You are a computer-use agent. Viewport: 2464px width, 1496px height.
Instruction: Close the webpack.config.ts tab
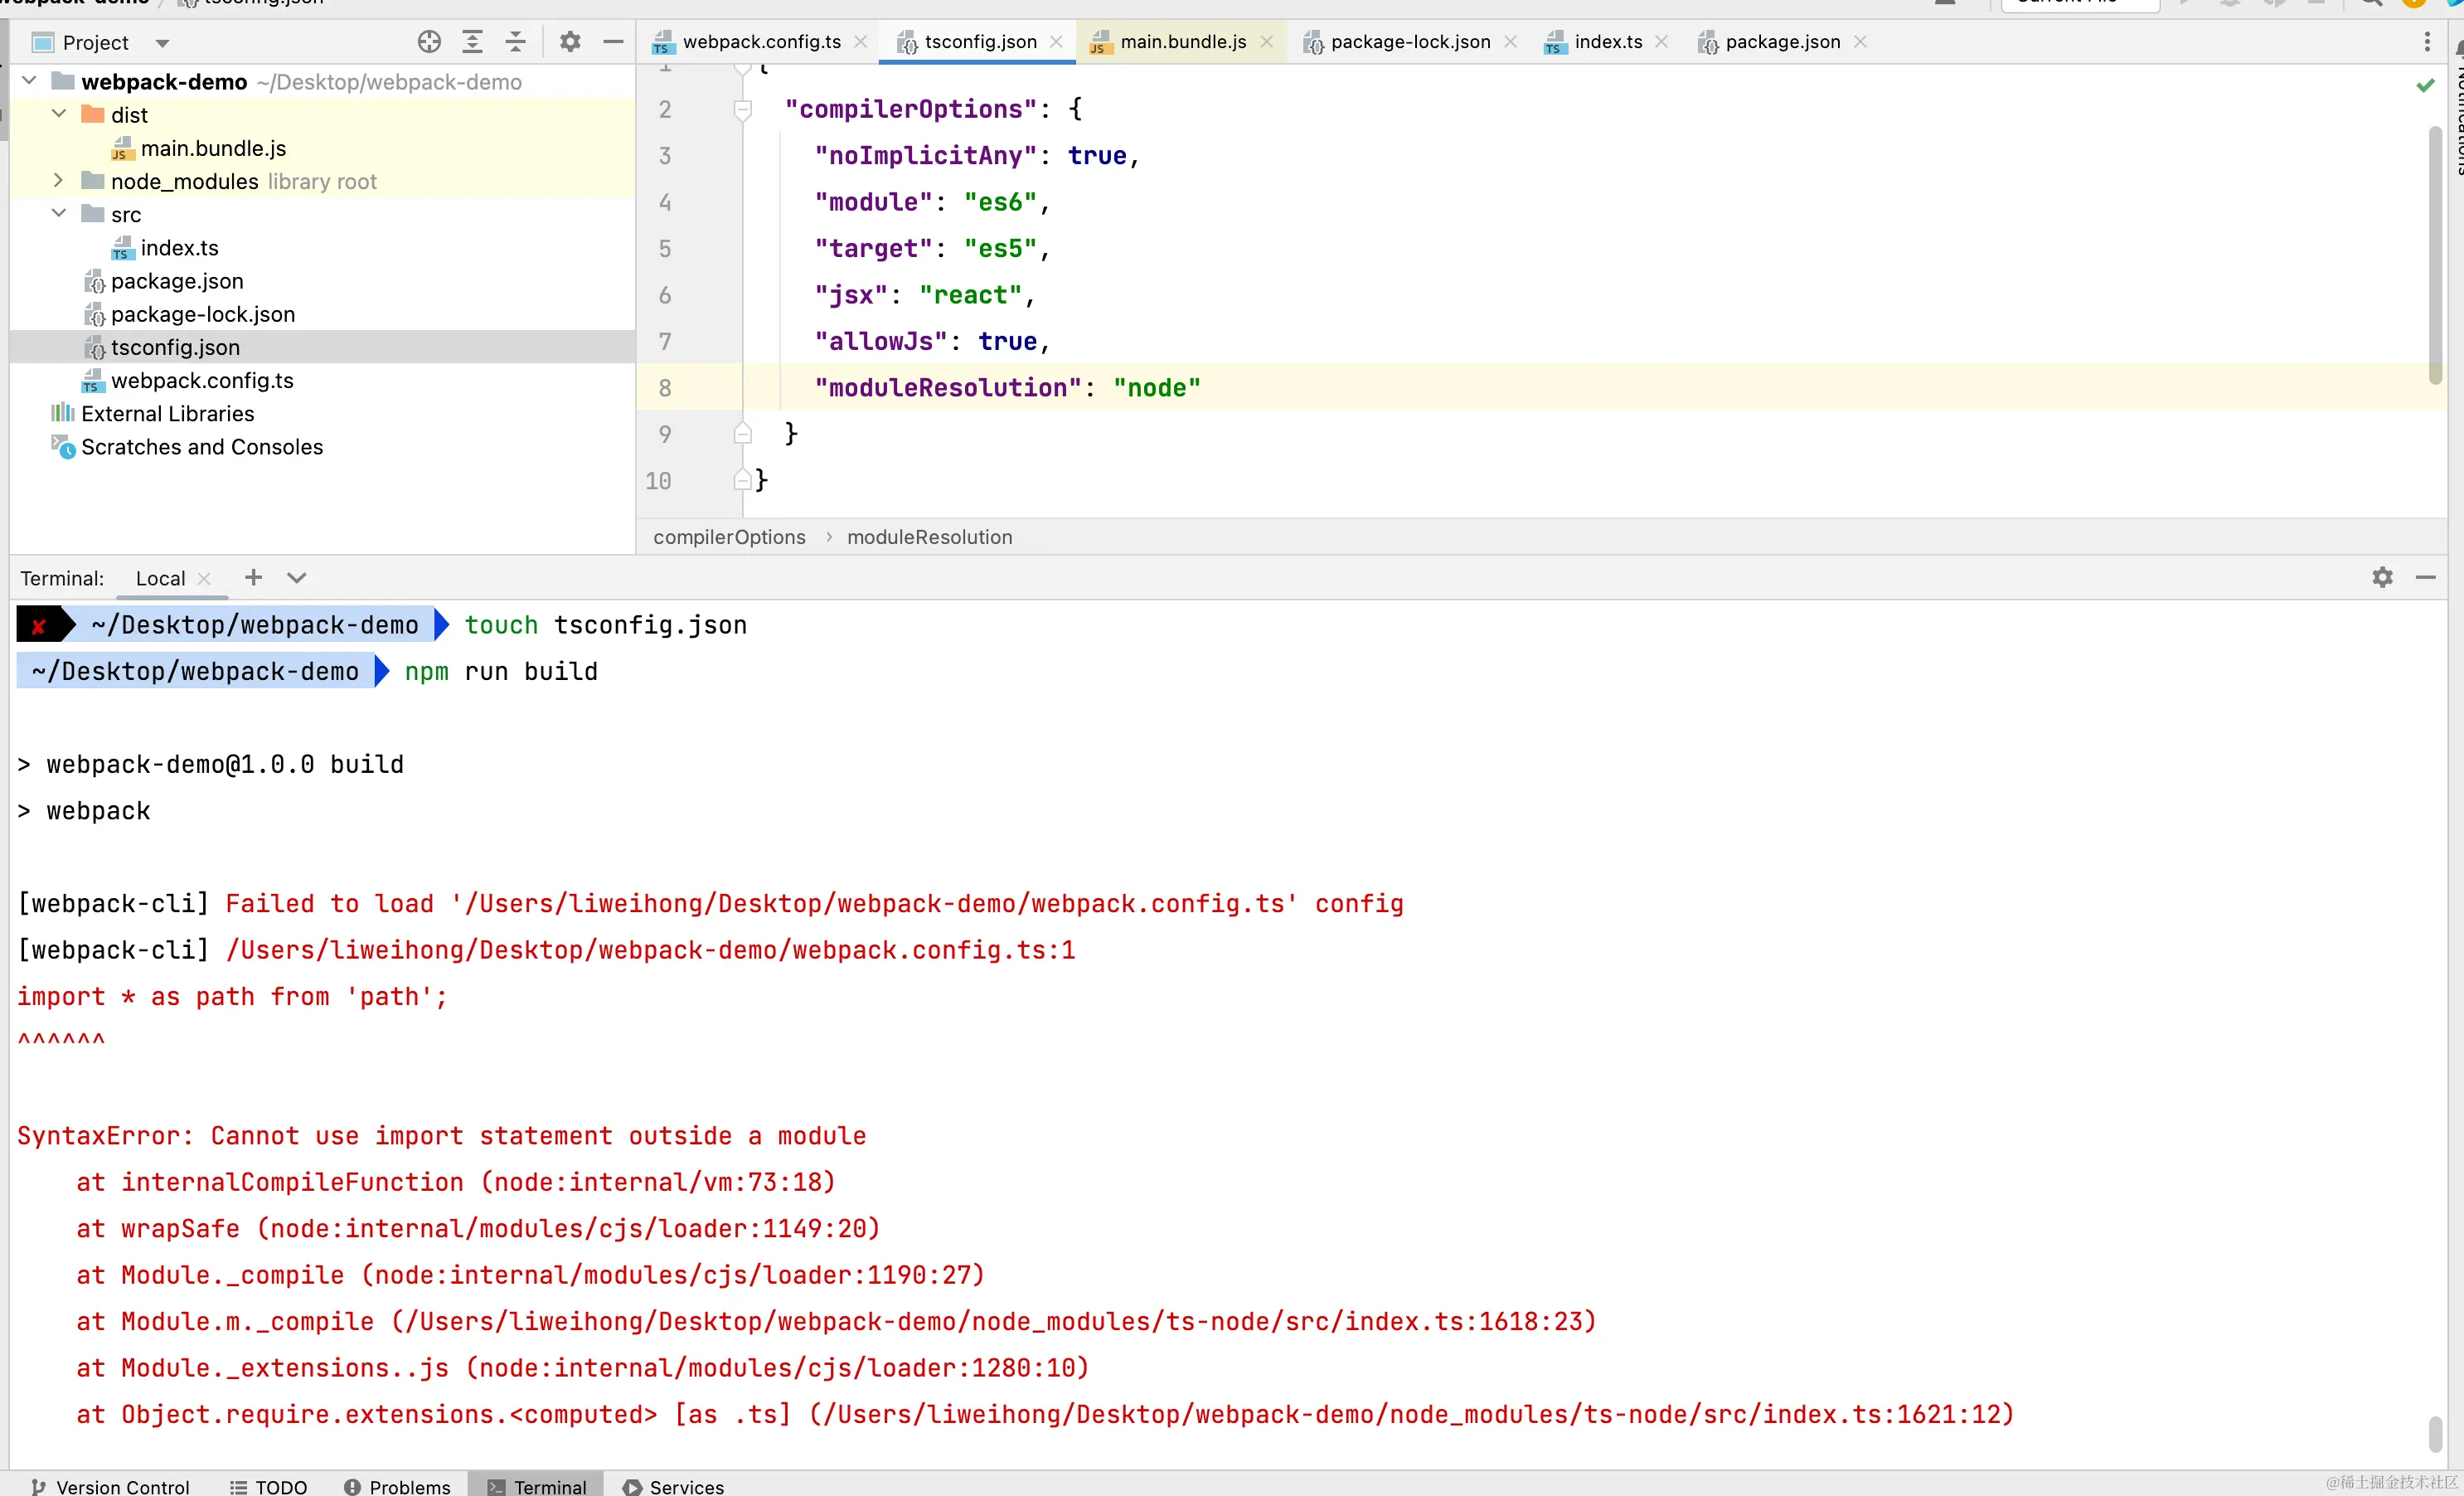point(861,42)
